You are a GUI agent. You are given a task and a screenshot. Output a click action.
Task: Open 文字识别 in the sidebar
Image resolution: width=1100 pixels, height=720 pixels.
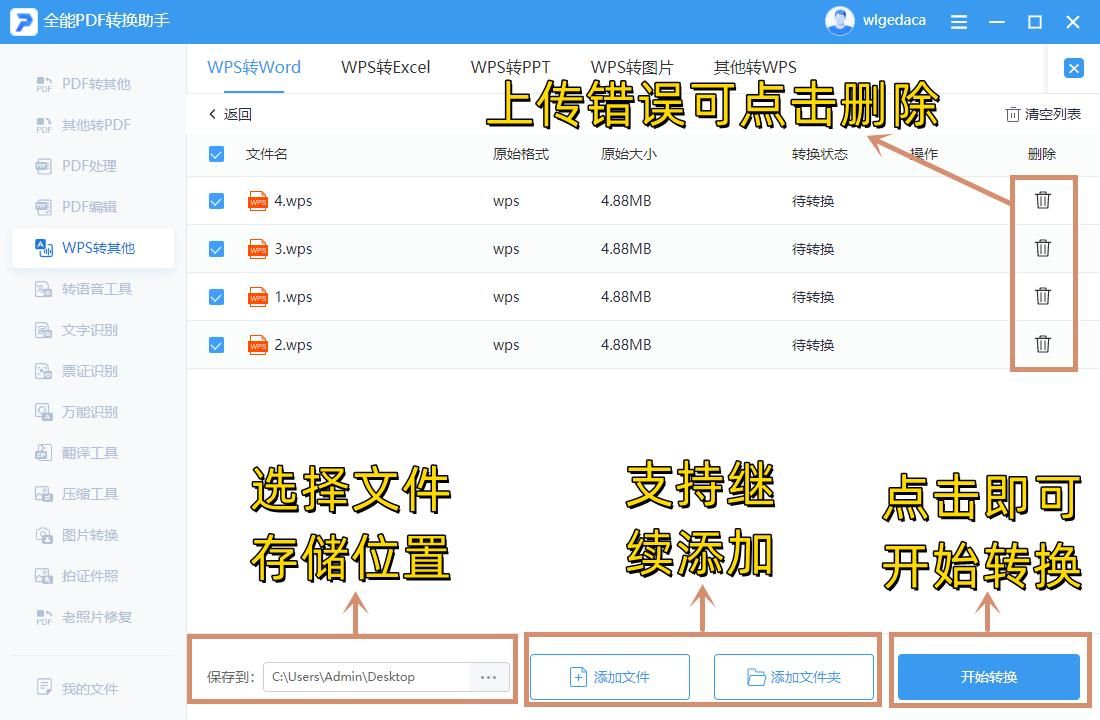pos(93,330)
